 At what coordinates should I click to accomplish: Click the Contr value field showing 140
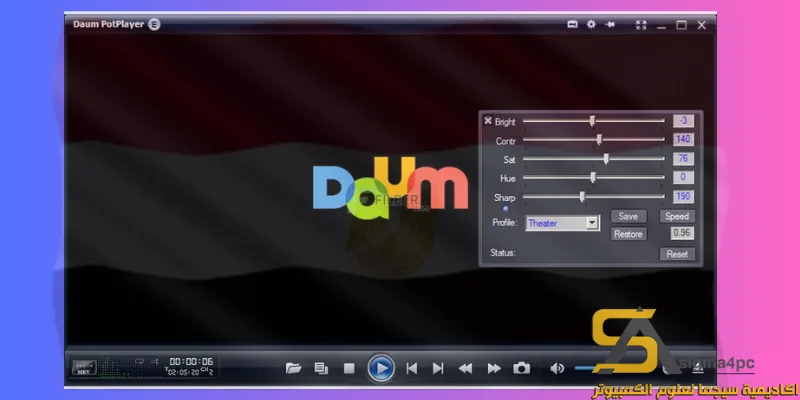point(684,139)
